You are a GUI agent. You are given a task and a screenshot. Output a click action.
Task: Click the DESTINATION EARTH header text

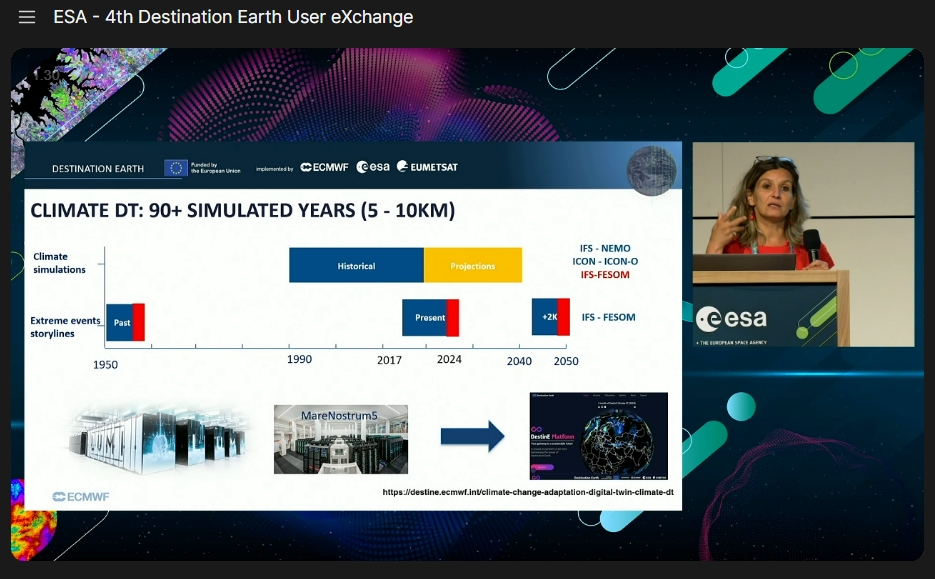coord(98,169)
